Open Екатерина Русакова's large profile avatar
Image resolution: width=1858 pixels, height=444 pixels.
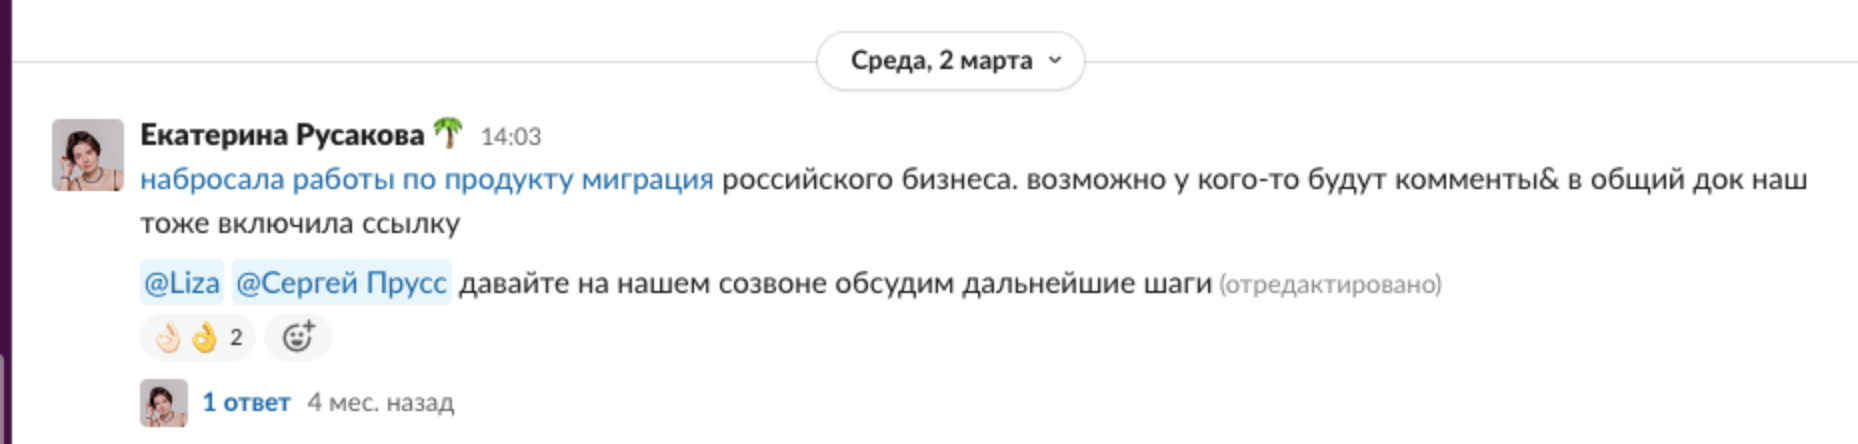(x=88, y=155)
